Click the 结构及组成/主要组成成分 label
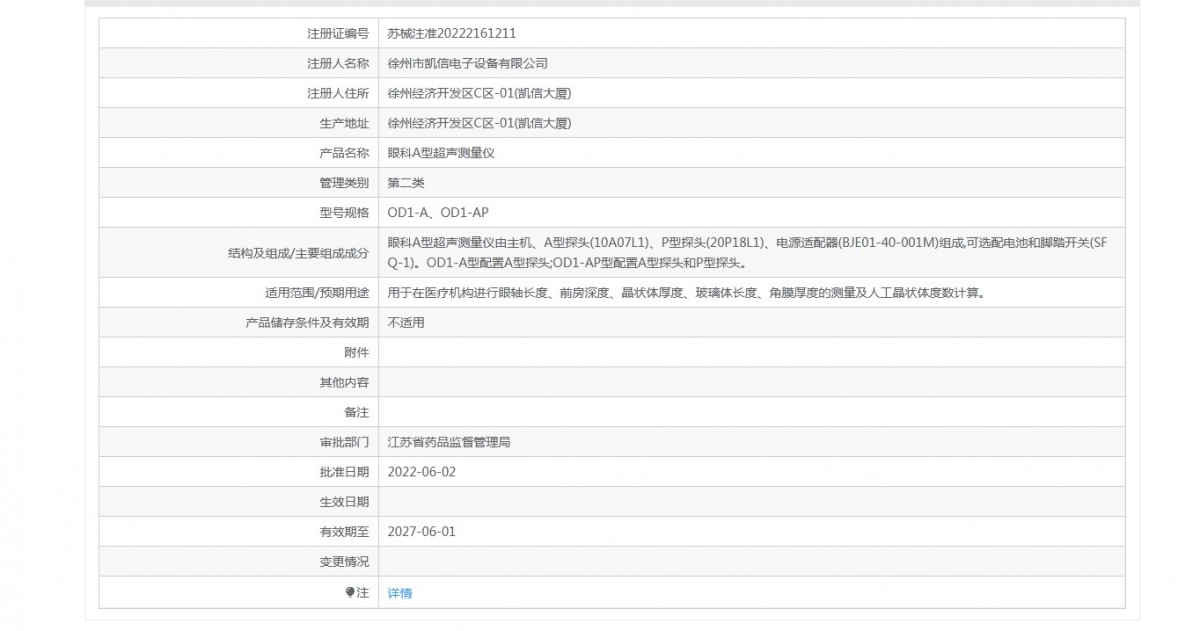This screenshot has width=1200, height=631. tap(299, 253)
